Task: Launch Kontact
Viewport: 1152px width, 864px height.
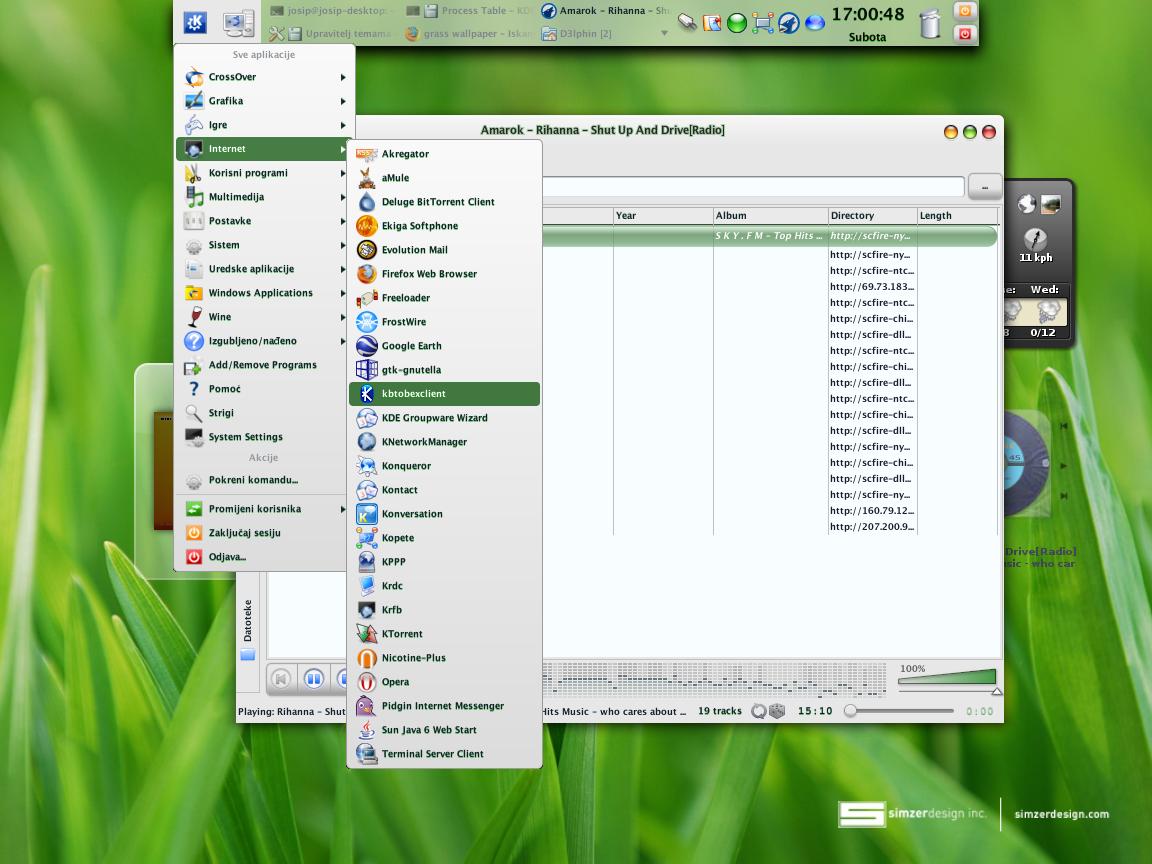Action: (444, 490)
